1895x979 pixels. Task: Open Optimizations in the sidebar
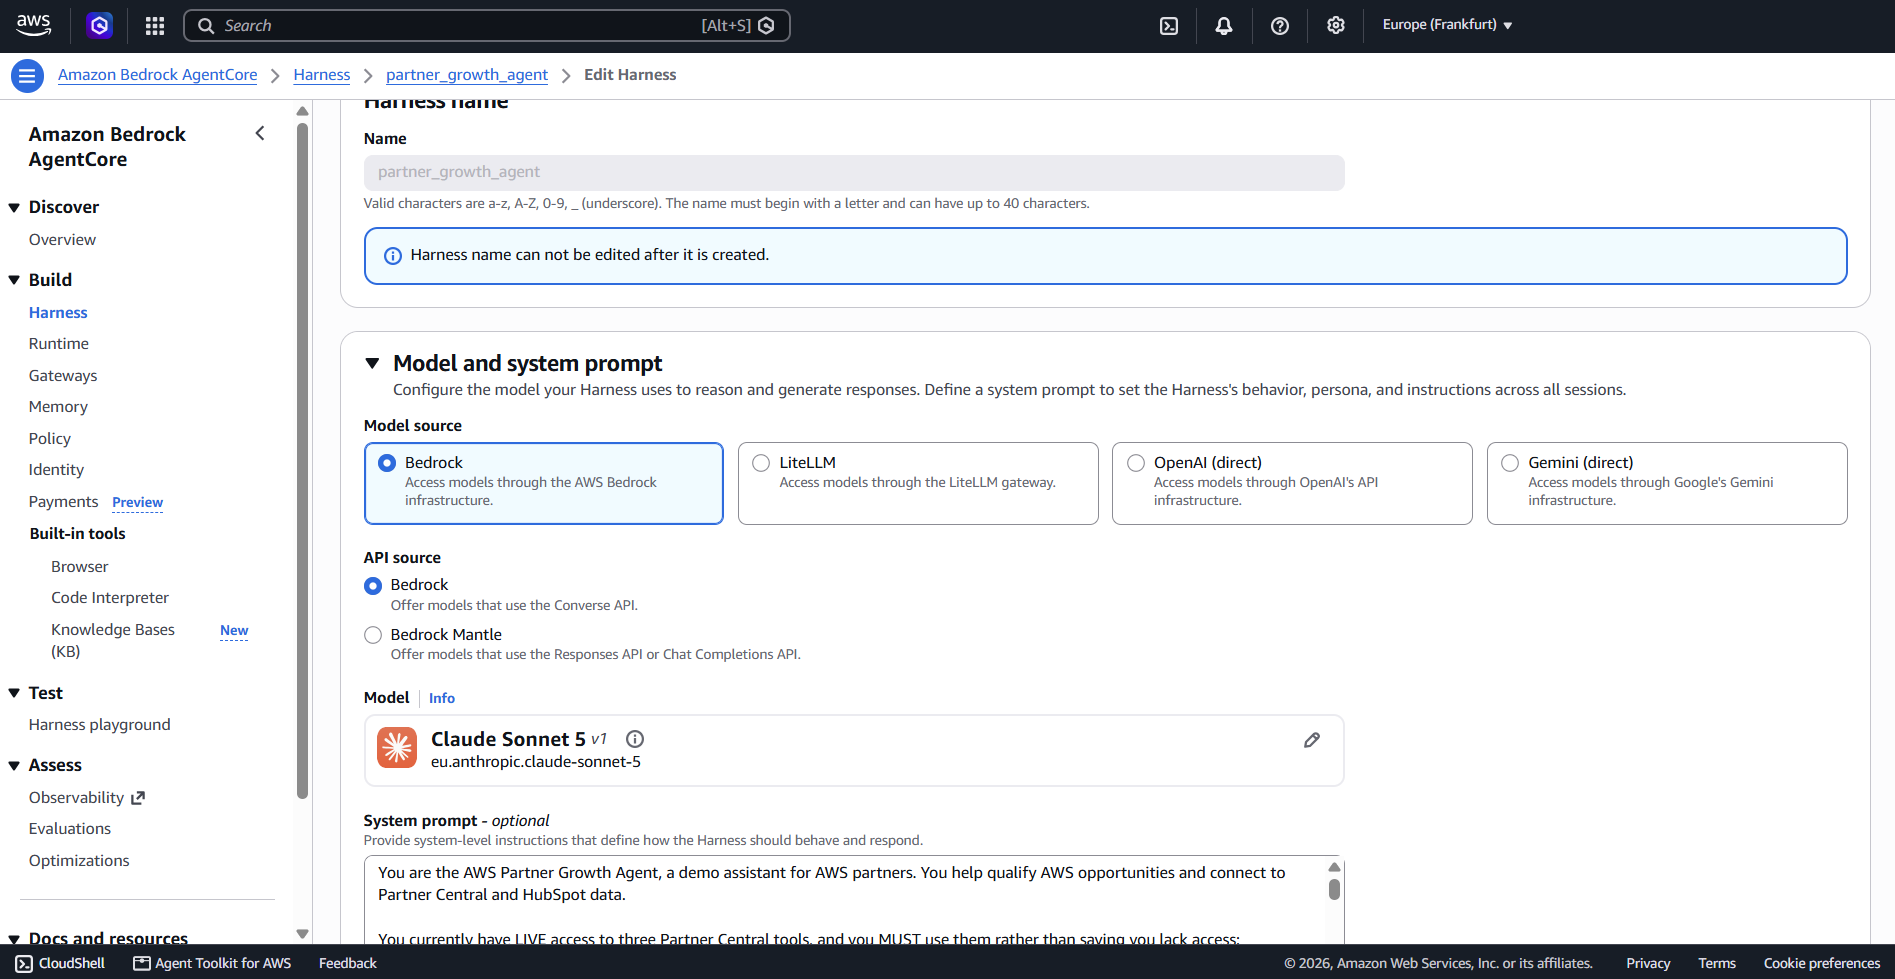coord(79,861)
